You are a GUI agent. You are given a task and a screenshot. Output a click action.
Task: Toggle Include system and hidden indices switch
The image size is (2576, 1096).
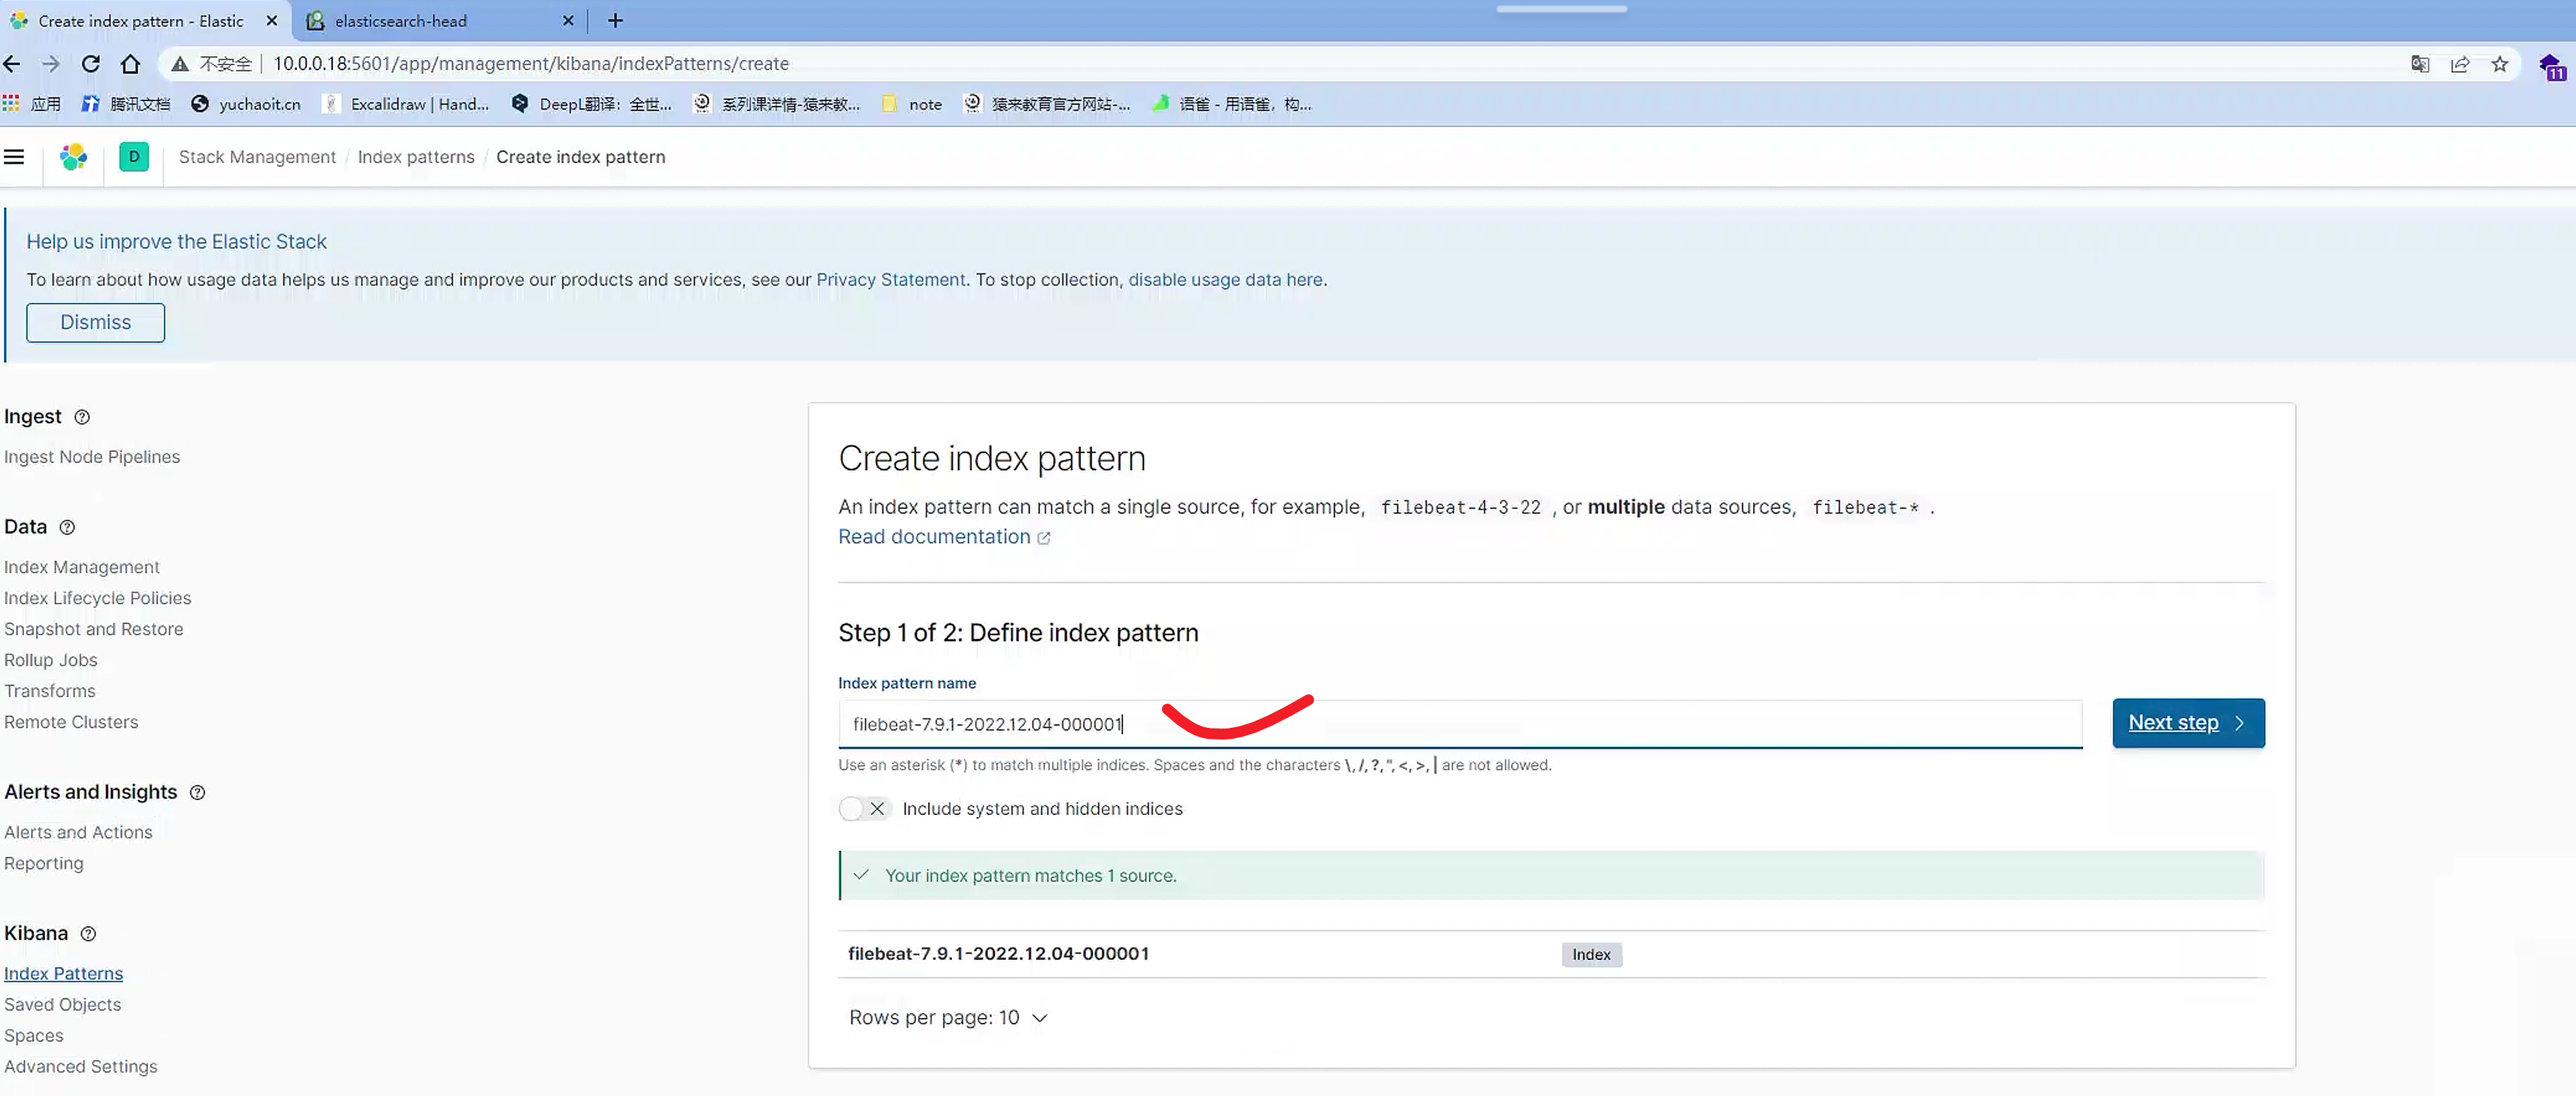(864, 808)
